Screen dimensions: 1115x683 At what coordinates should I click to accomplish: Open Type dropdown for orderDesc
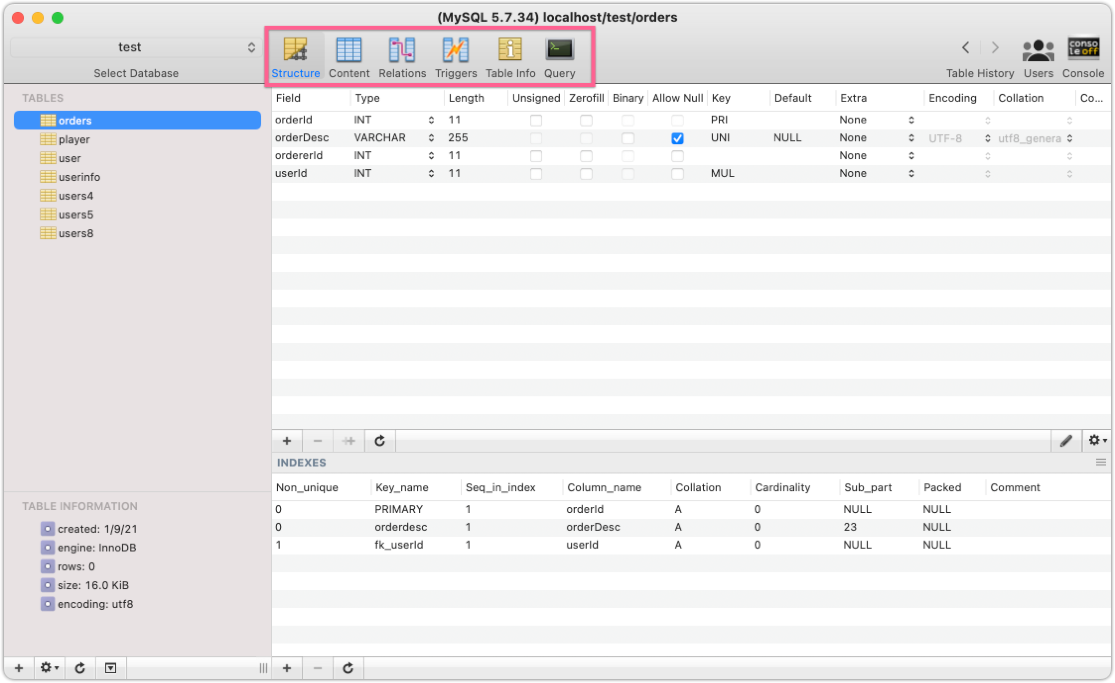[x=431, y=138]
